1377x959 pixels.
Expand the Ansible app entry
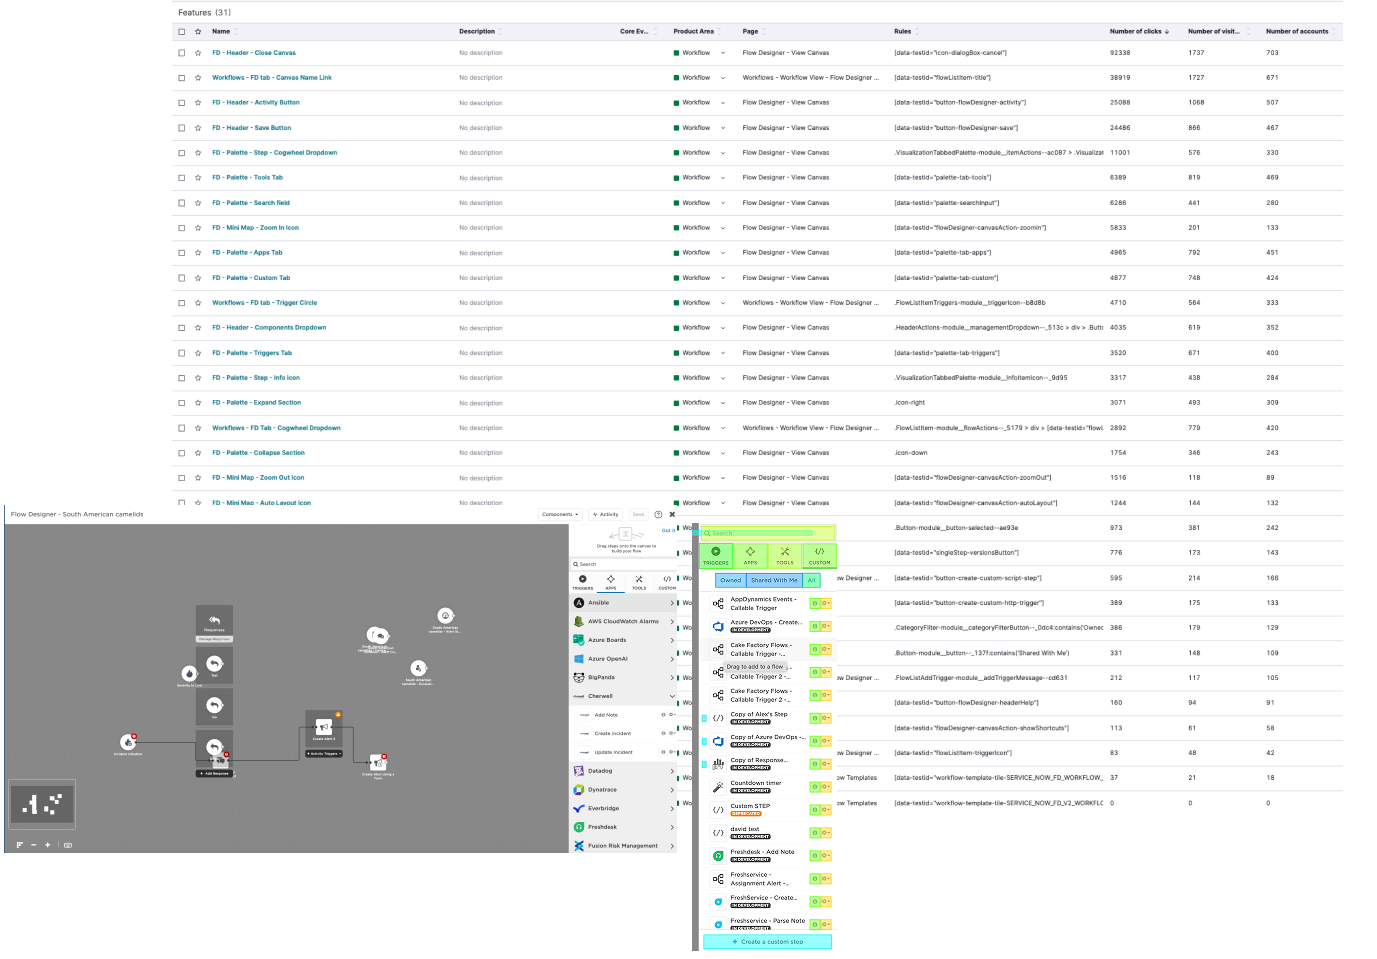pos(672,603)
